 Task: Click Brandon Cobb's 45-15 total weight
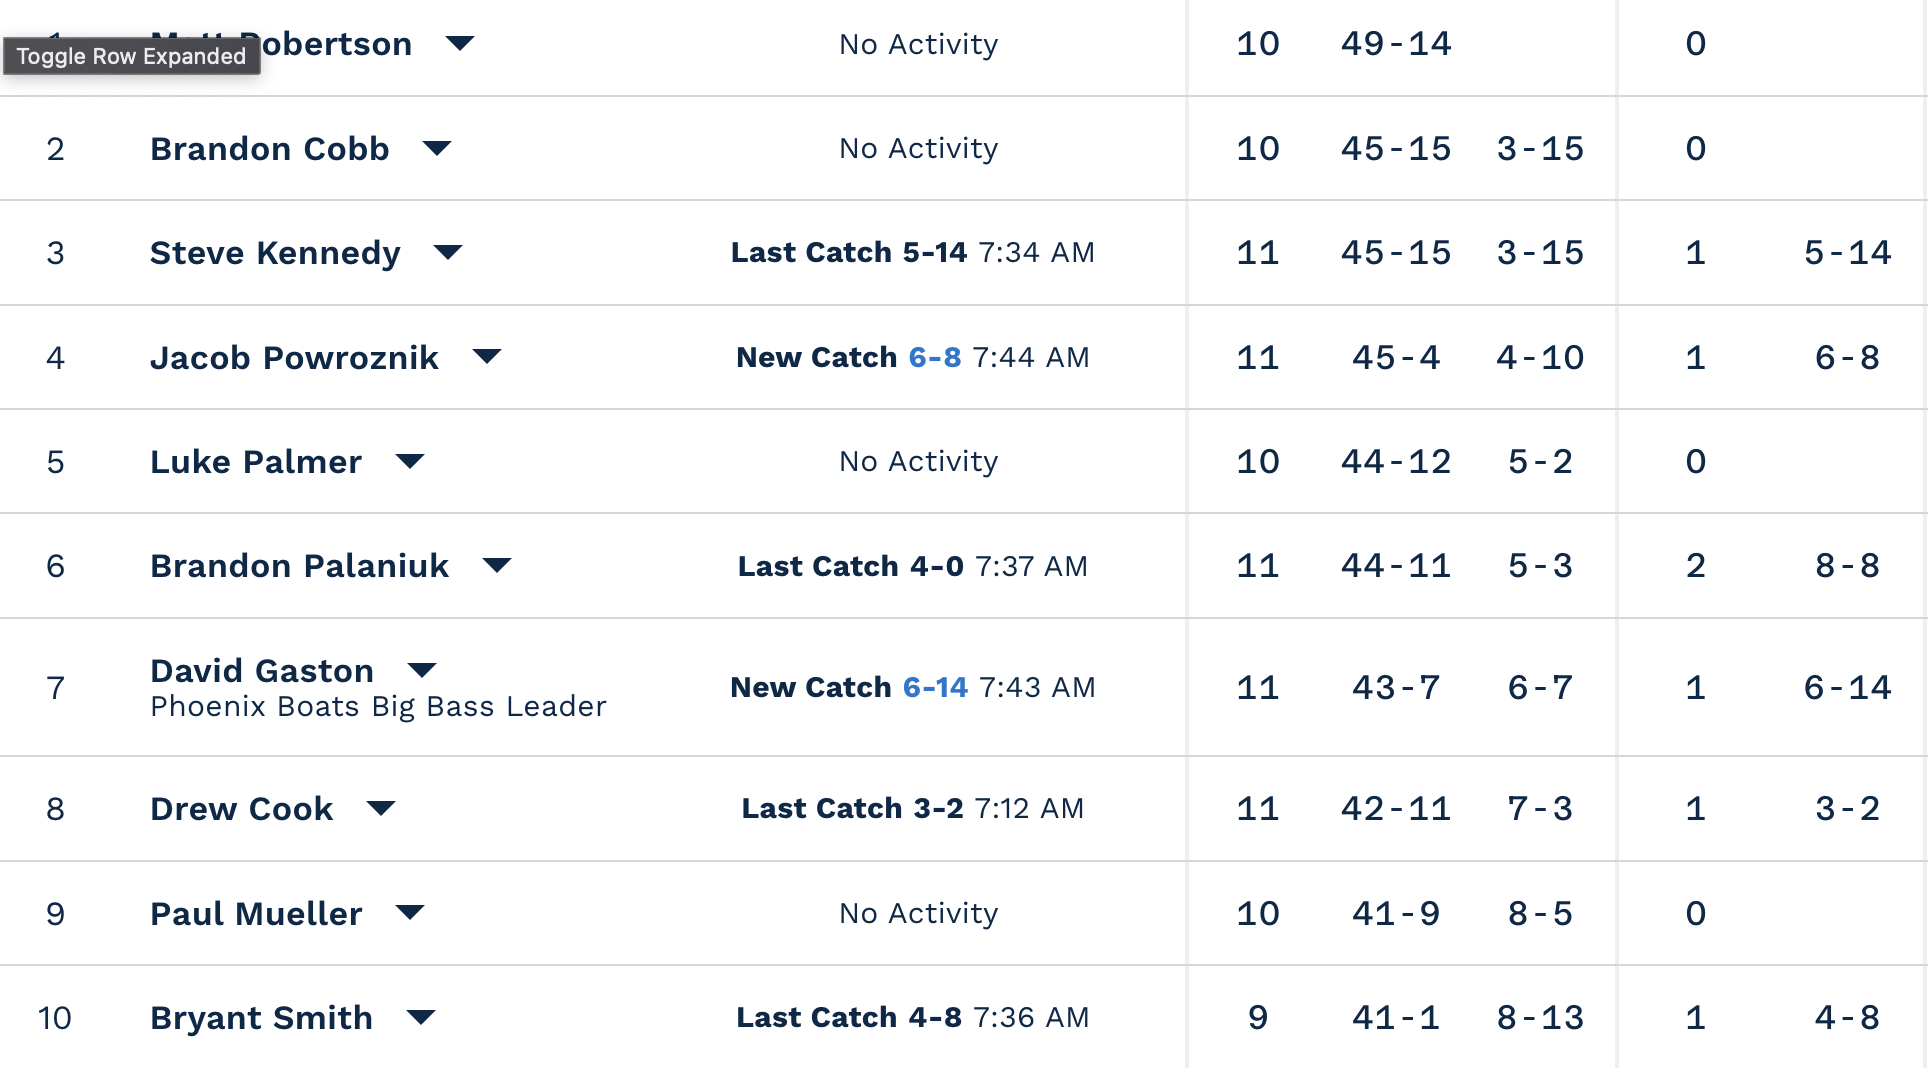(1395, 149)
